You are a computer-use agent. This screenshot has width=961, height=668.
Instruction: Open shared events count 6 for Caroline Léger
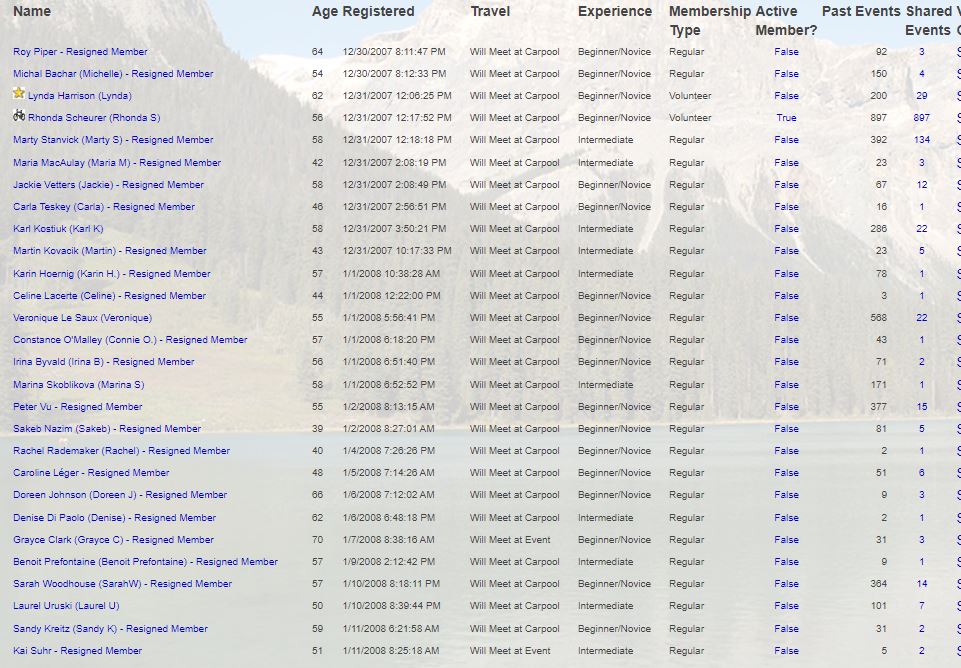coord(922,473)
